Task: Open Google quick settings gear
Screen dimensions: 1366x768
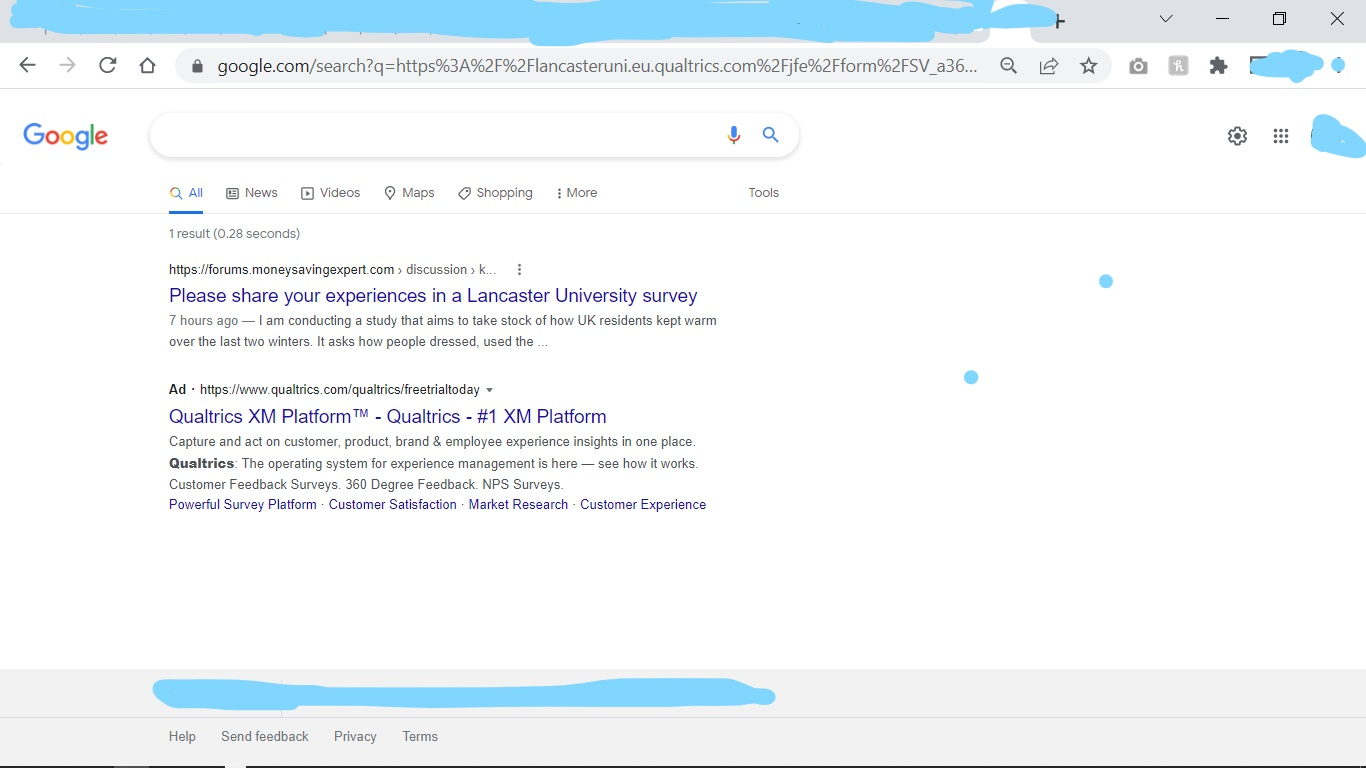Action: [1237, 136]
